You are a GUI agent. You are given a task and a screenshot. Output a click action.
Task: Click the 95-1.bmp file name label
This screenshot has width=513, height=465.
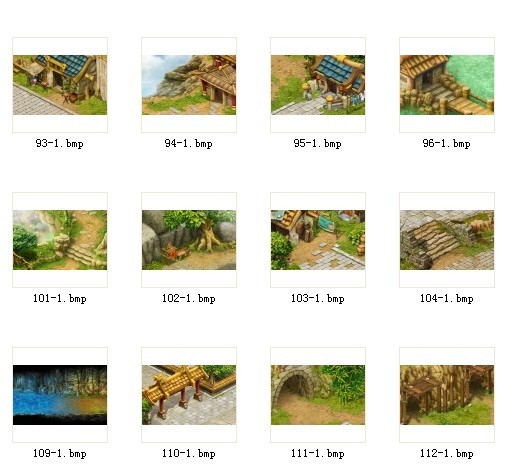[x=318, y=144]
